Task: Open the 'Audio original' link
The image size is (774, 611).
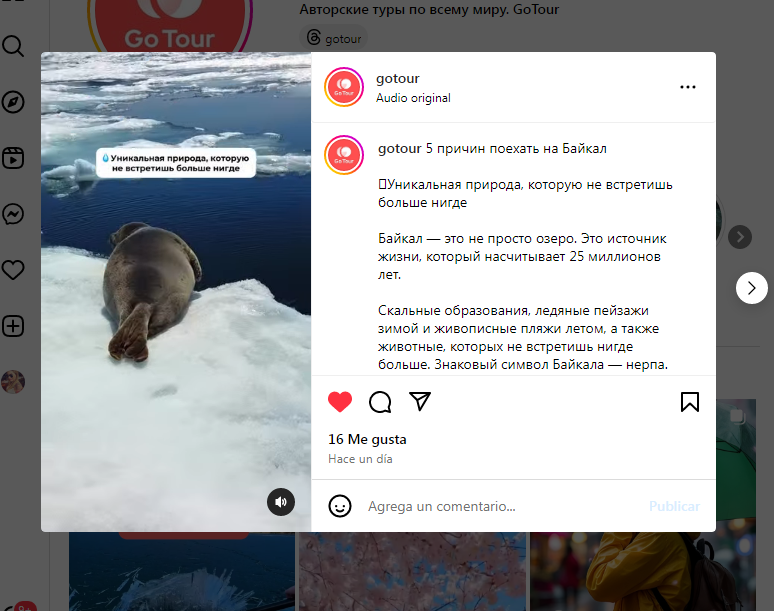Action: pos(413,98)
